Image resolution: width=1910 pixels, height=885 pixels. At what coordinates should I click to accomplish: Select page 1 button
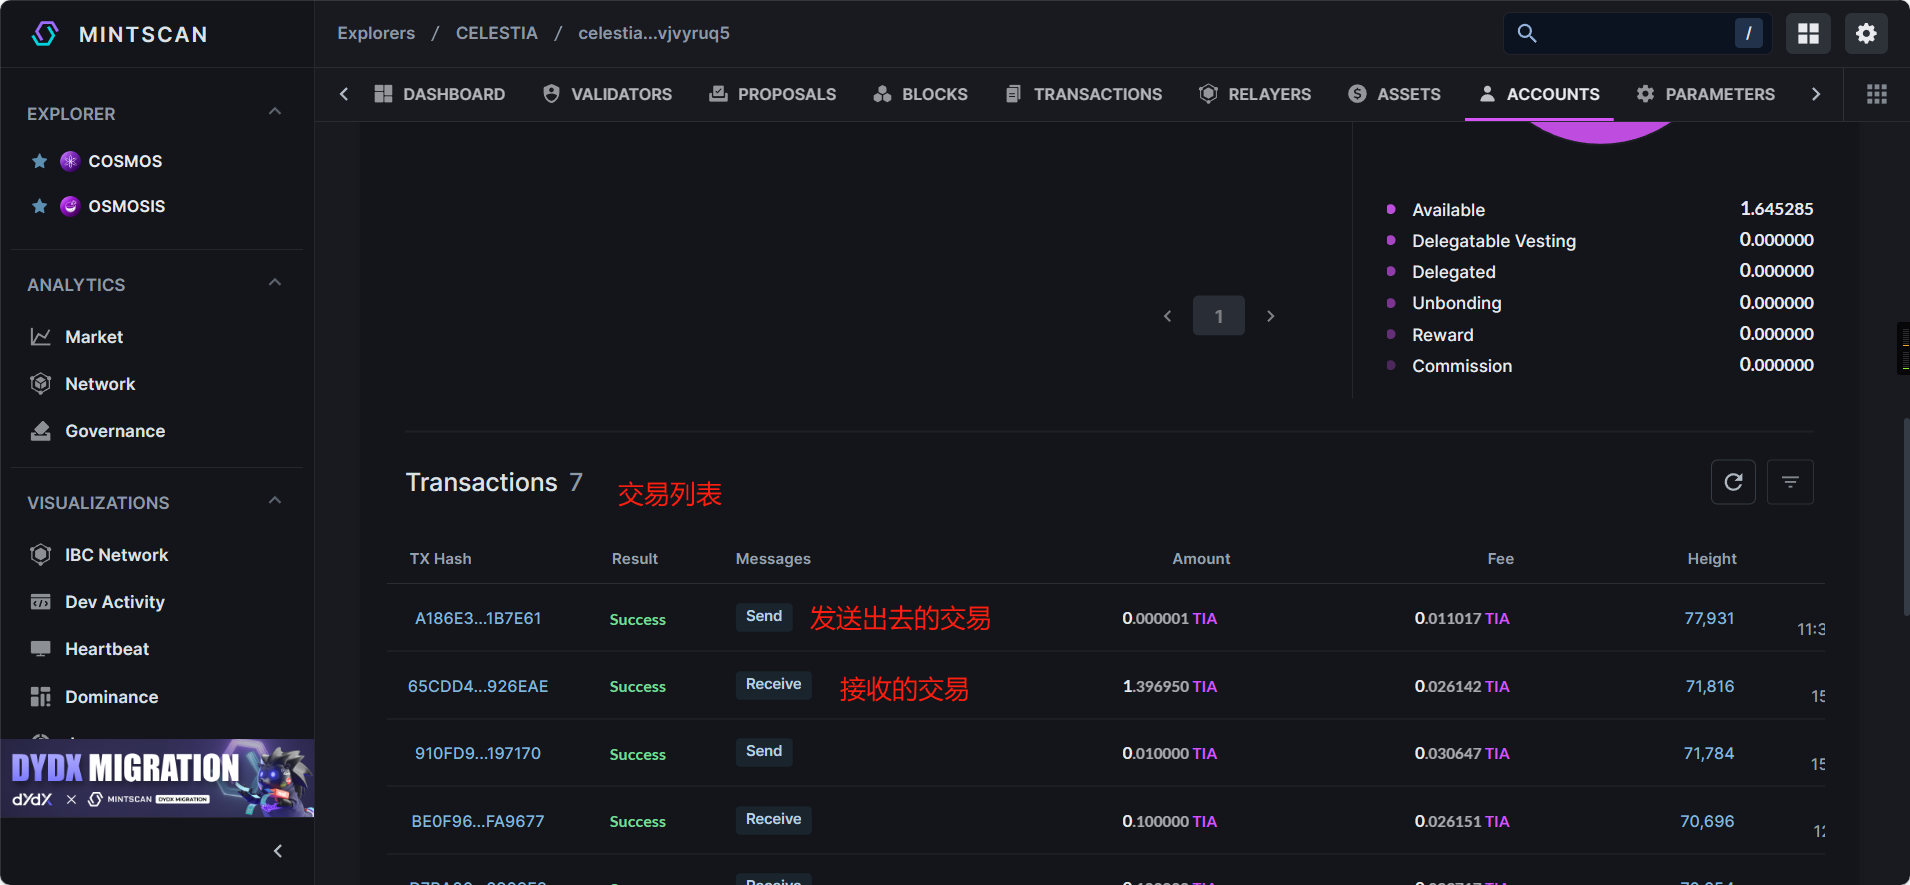[x=1219, y=316]
